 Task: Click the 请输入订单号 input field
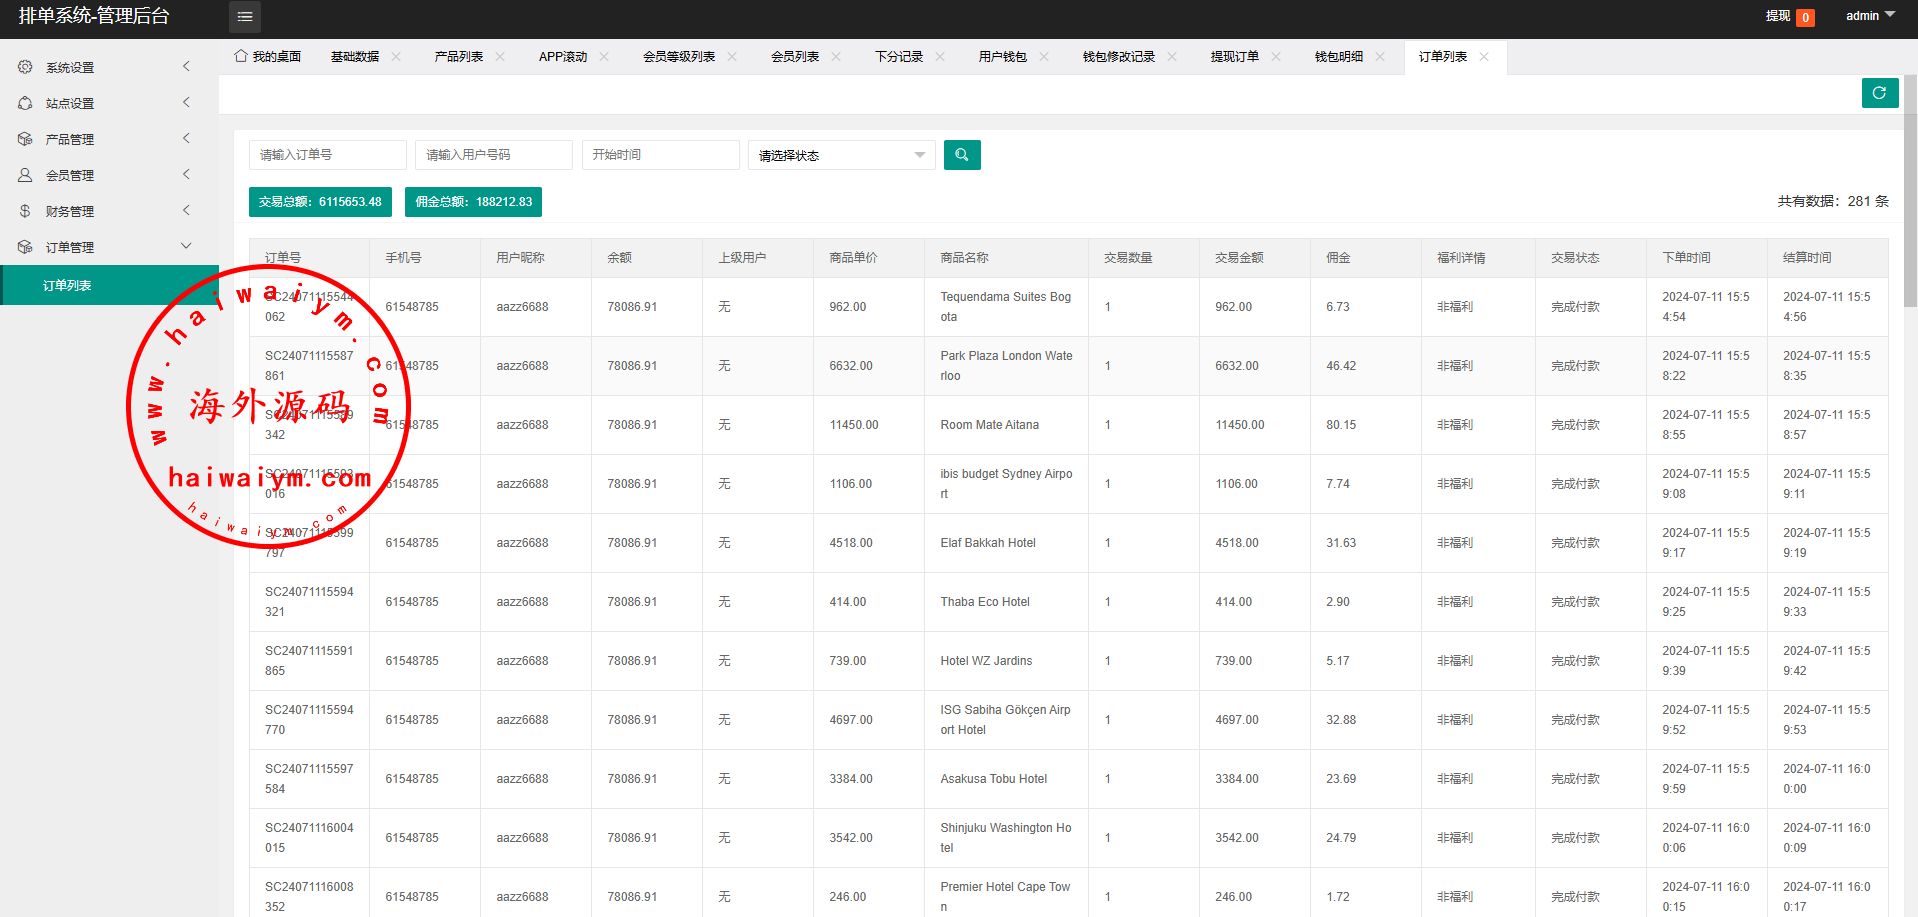click(x=327, y=155)
